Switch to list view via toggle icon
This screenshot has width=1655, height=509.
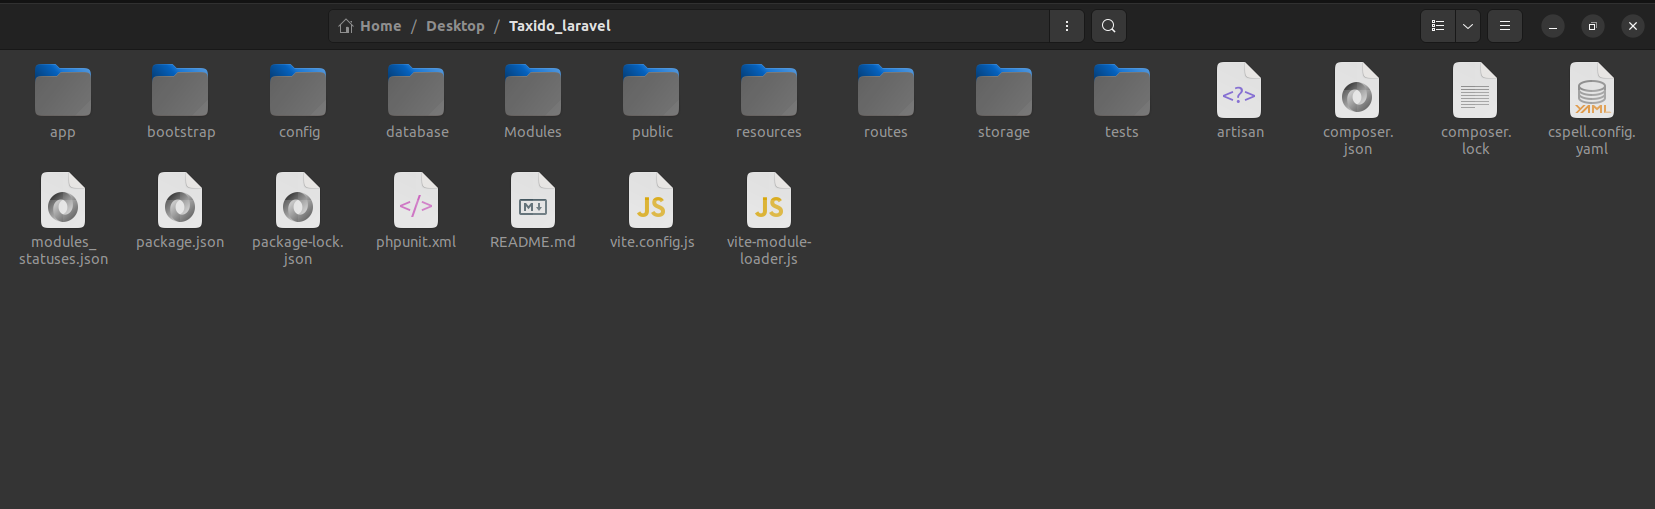pos(1437,26)
